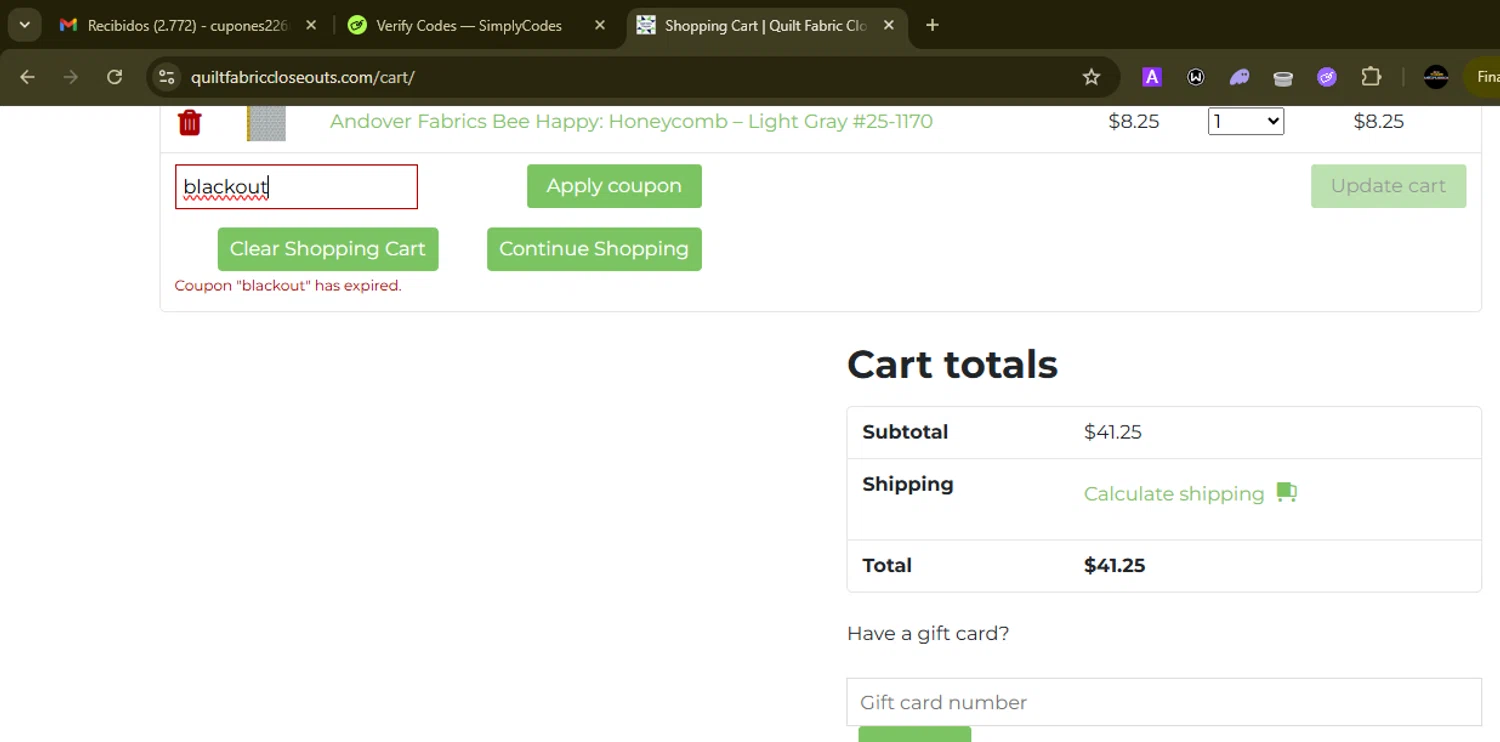Viewport: 1500px width, 742px height.
Task: Select the Cart totals heading
Action: pos(952,364)
